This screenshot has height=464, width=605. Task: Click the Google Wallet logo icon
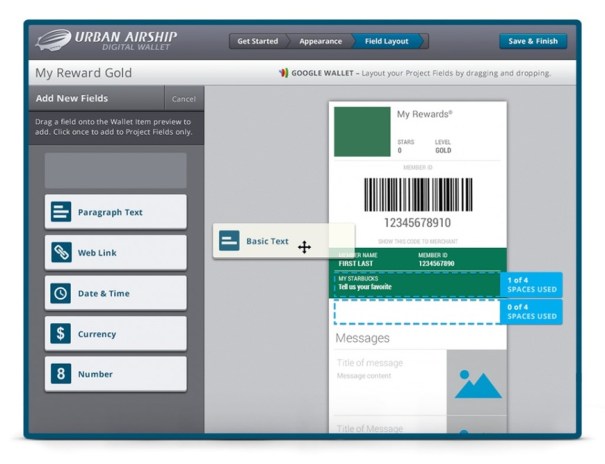pos(283,73)
